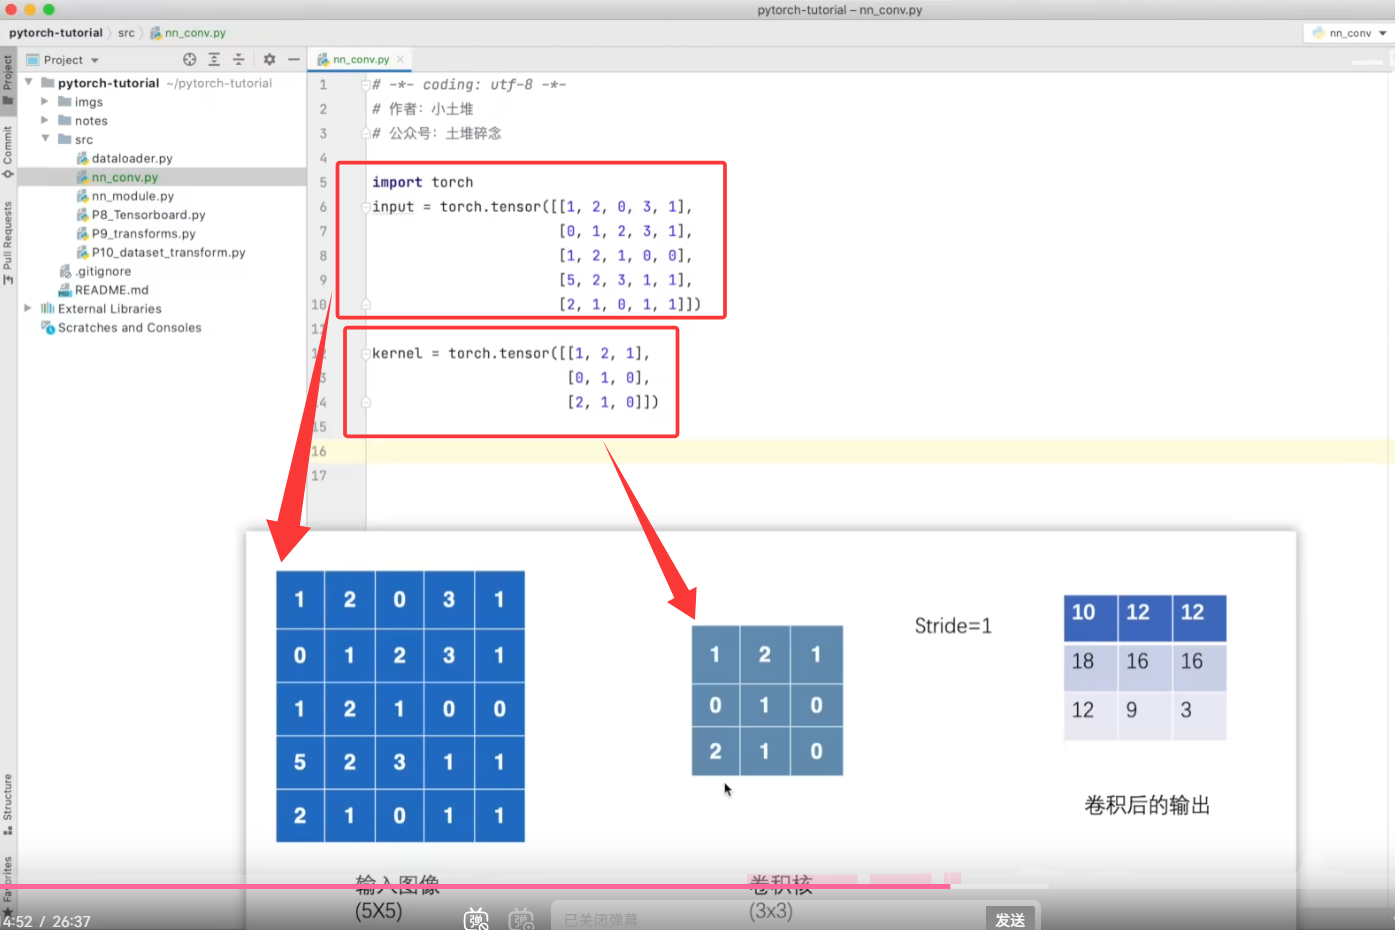Collapse the src folder
The width and height of the screenshot is (1395, 930).
45,139
